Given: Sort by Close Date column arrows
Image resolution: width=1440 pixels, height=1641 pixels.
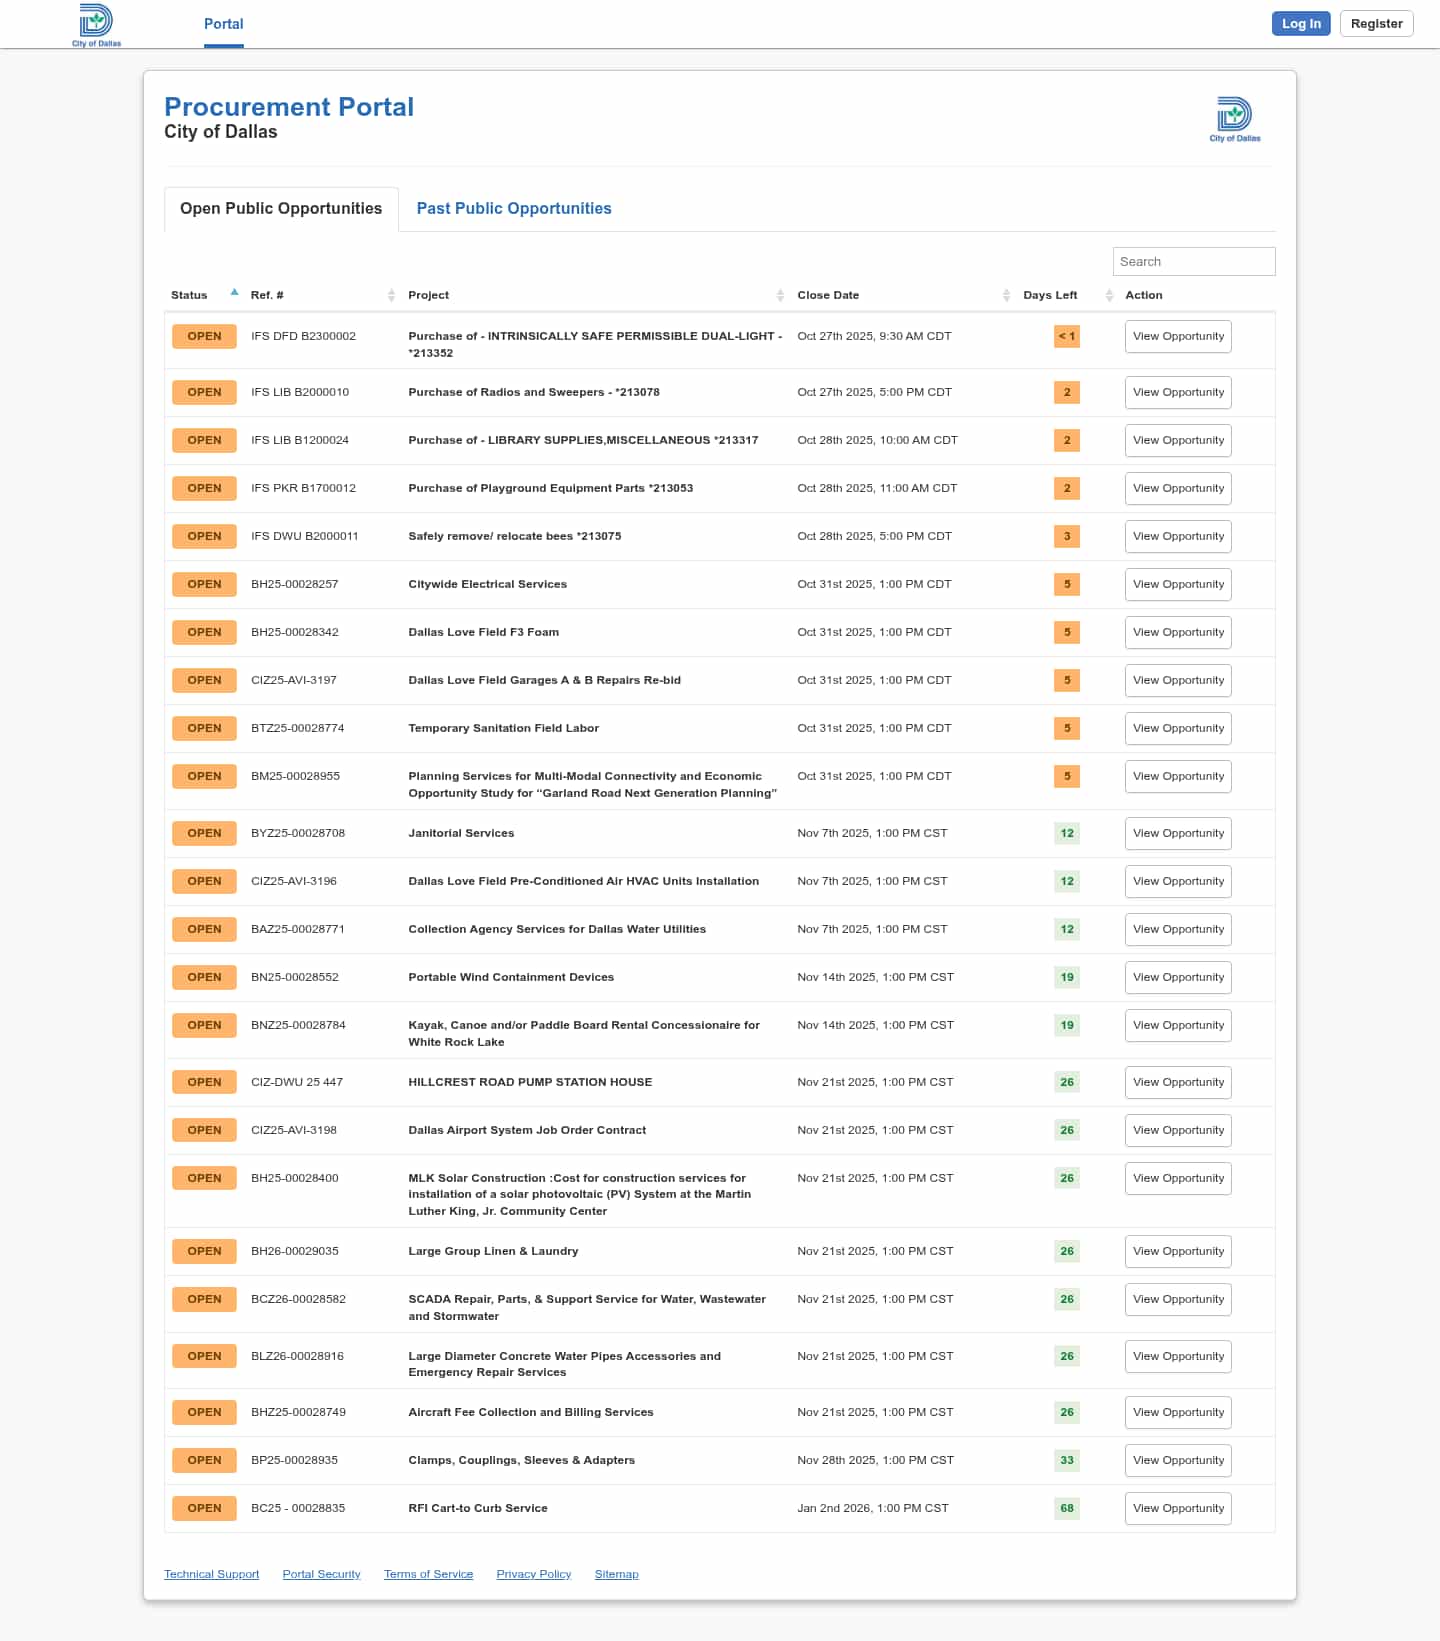Looking at the screenshot, I should [x=1006, y=295].
